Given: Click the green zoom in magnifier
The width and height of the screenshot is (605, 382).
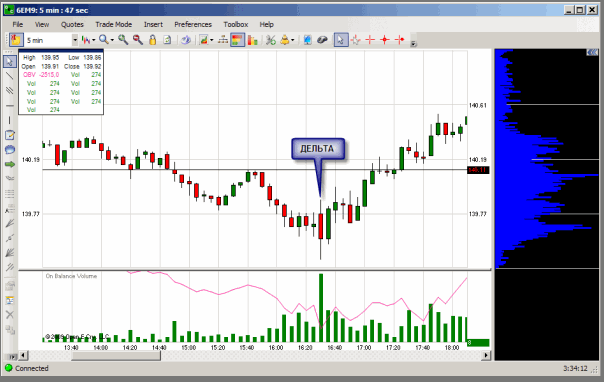Looking at the screenshot, I should 123,40.
